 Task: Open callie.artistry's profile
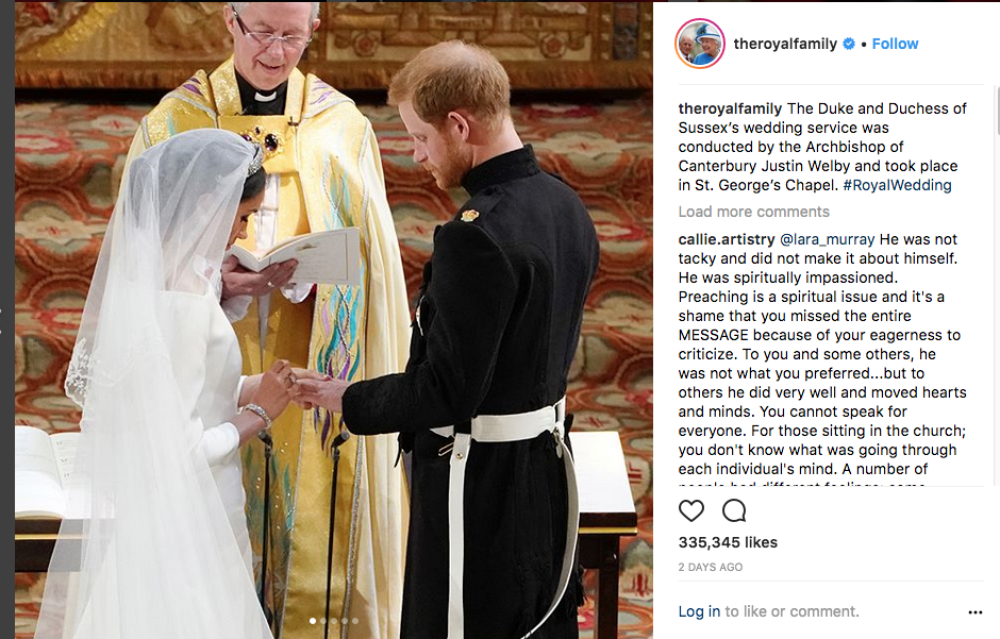(726, 239)
